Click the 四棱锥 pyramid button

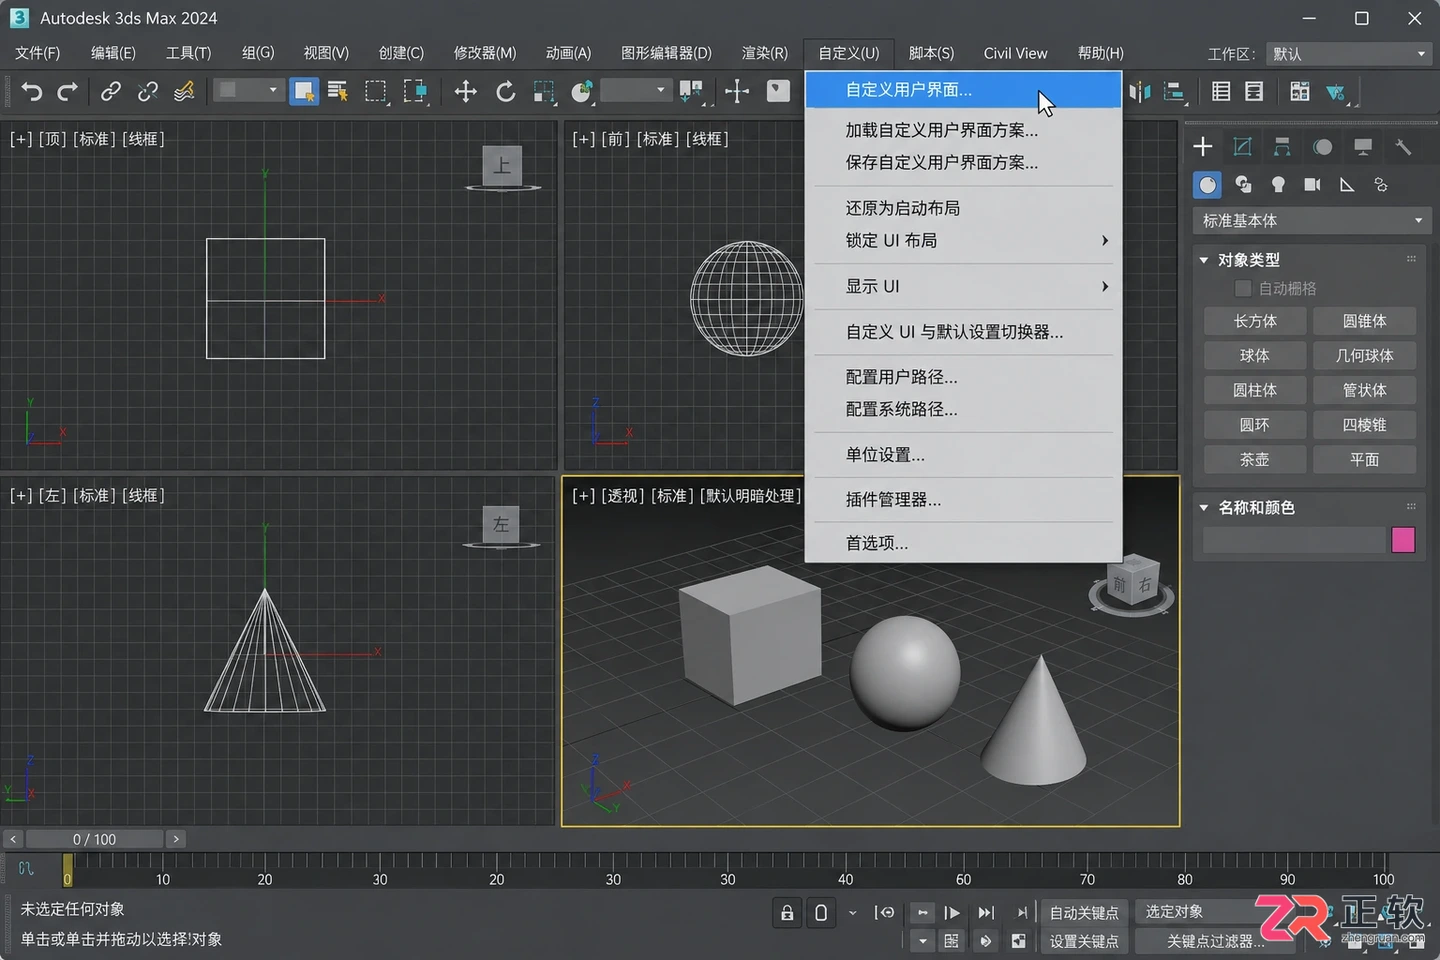[1364, 425]
